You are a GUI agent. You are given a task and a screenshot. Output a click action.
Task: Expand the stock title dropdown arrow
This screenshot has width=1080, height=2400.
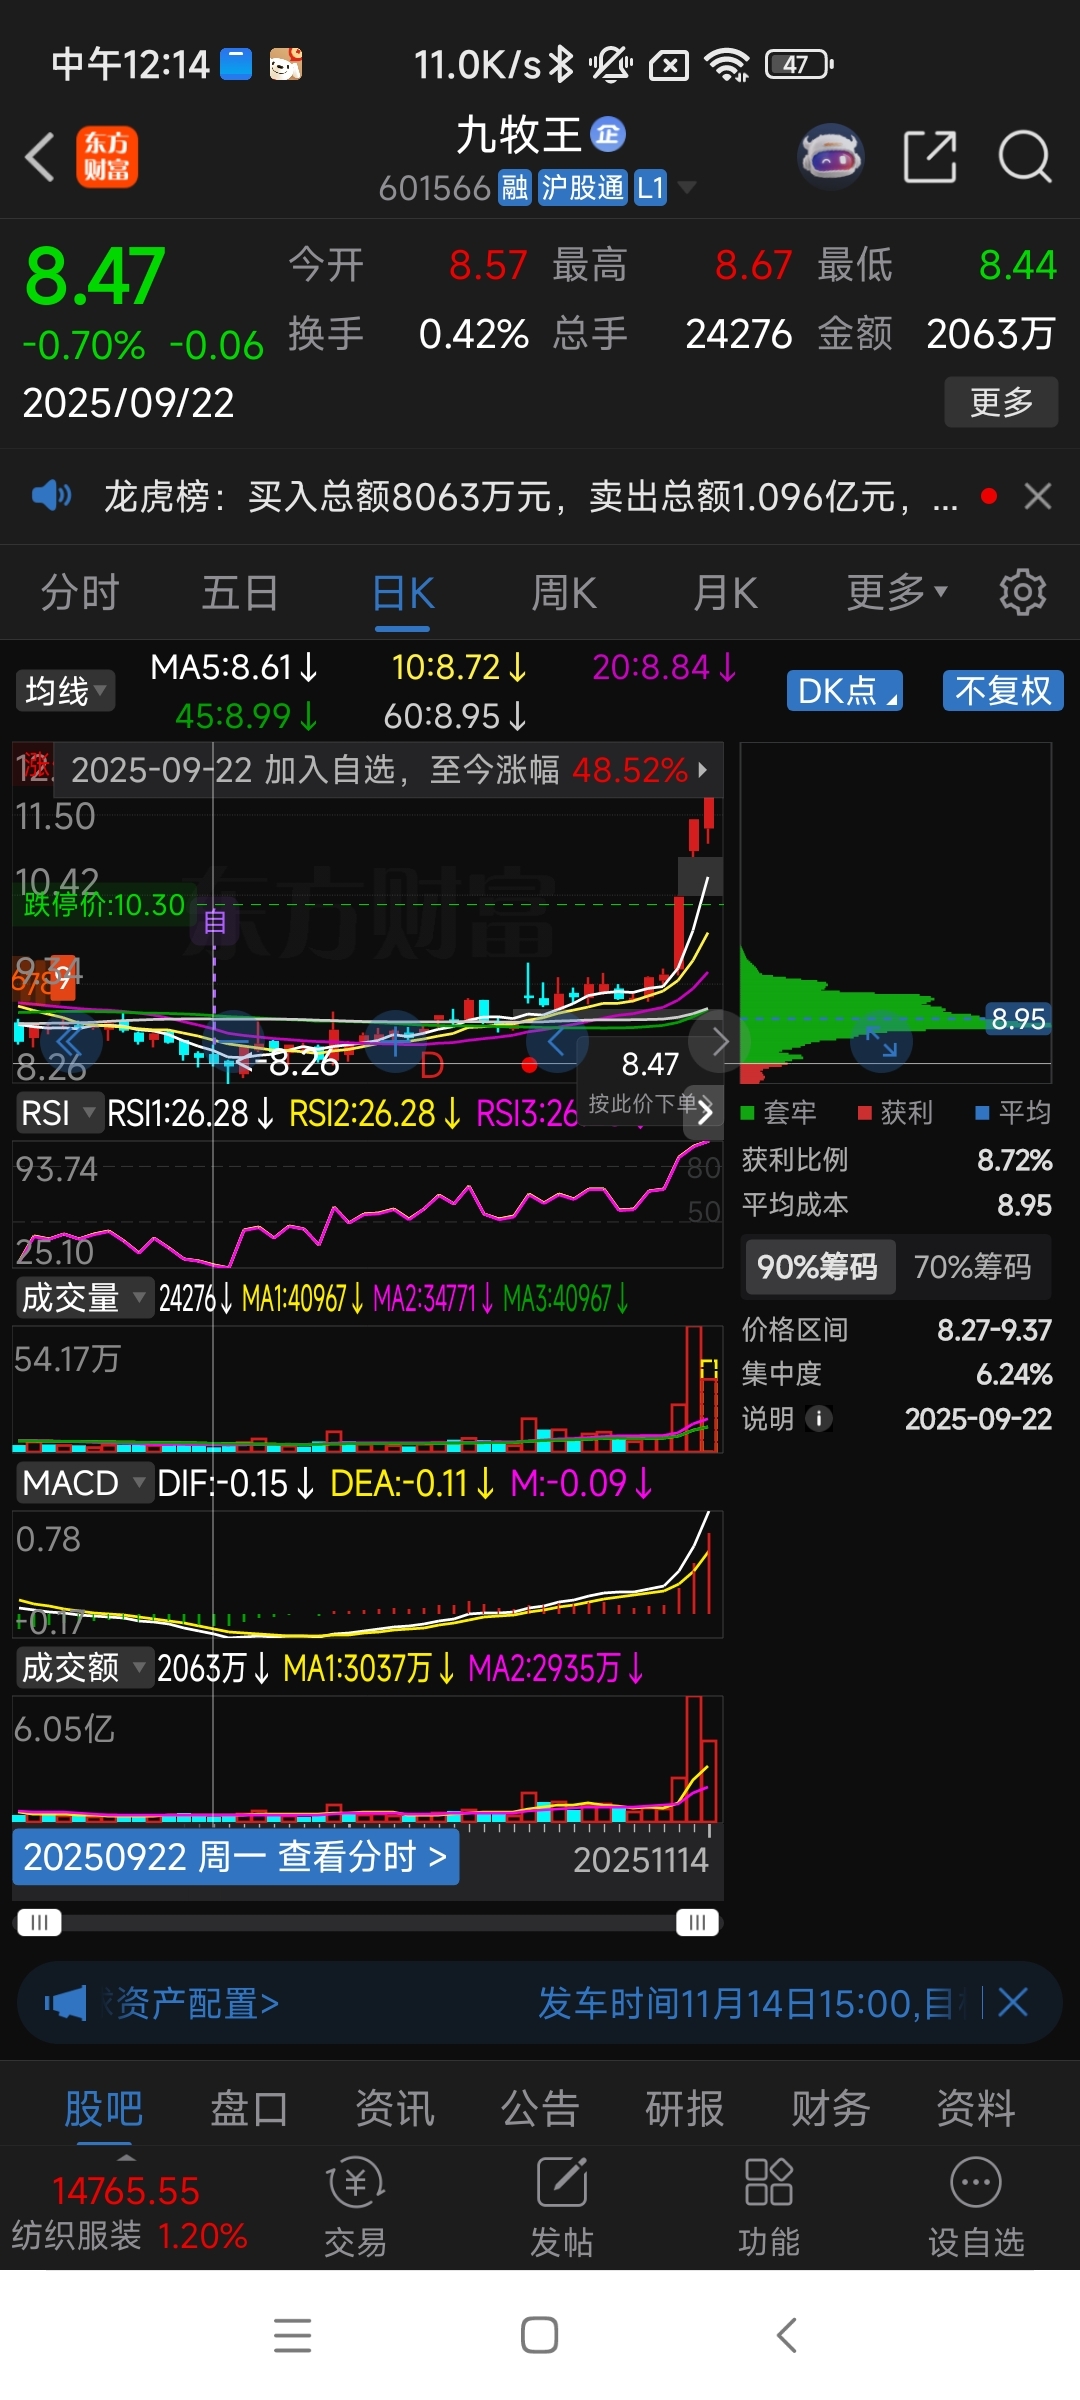pyautogui.click(x=687, y=187)
